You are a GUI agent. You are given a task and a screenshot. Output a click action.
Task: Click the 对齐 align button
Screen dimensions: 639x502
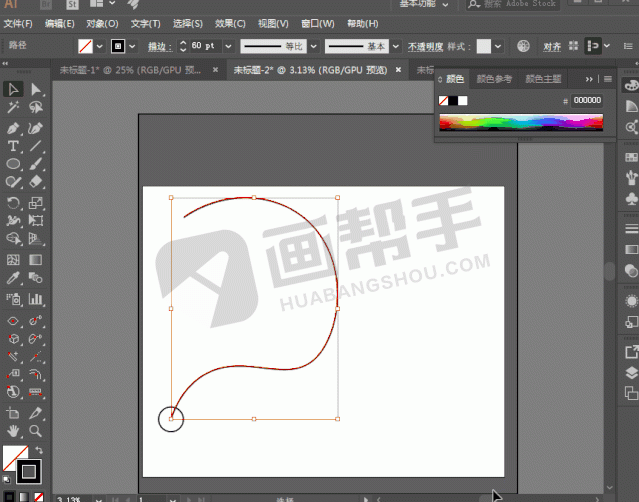[551, 46]
